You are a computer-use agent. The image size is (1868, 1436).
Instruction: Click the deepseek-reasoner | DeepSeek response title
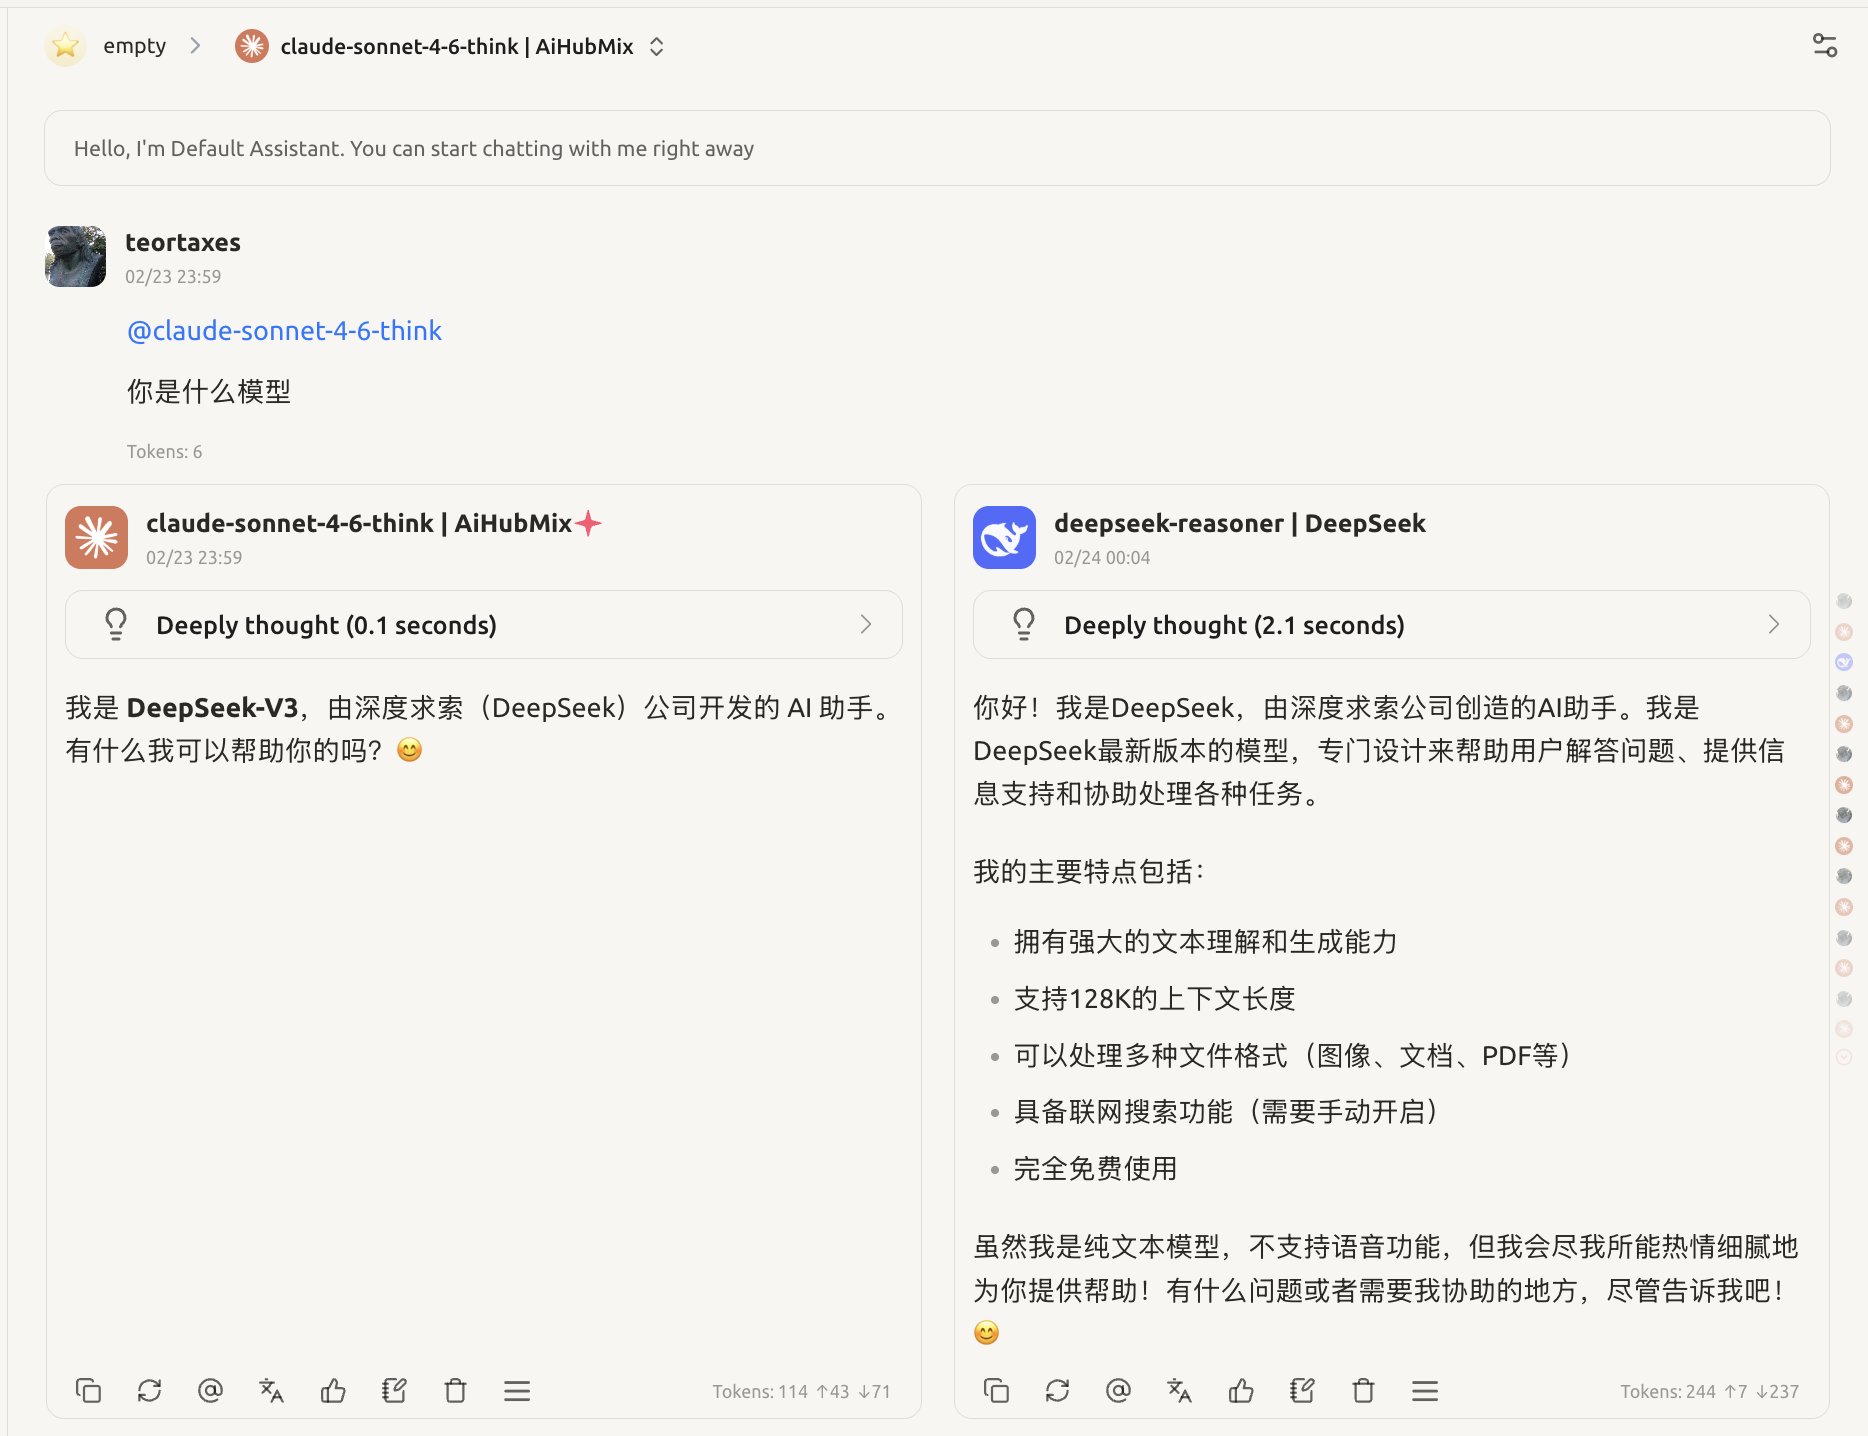1240,523
